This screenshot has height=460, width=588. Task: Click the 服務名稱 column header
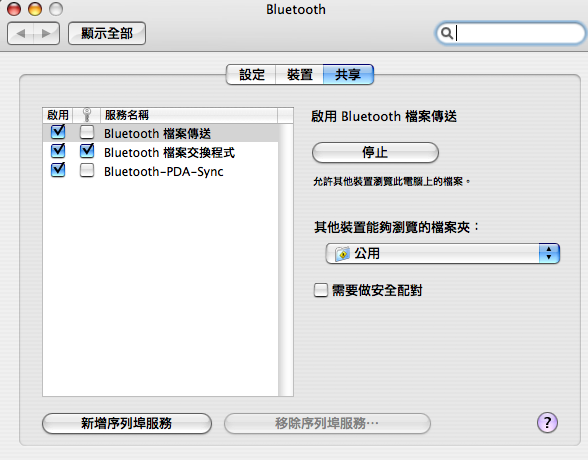click(x=189, y=115)
